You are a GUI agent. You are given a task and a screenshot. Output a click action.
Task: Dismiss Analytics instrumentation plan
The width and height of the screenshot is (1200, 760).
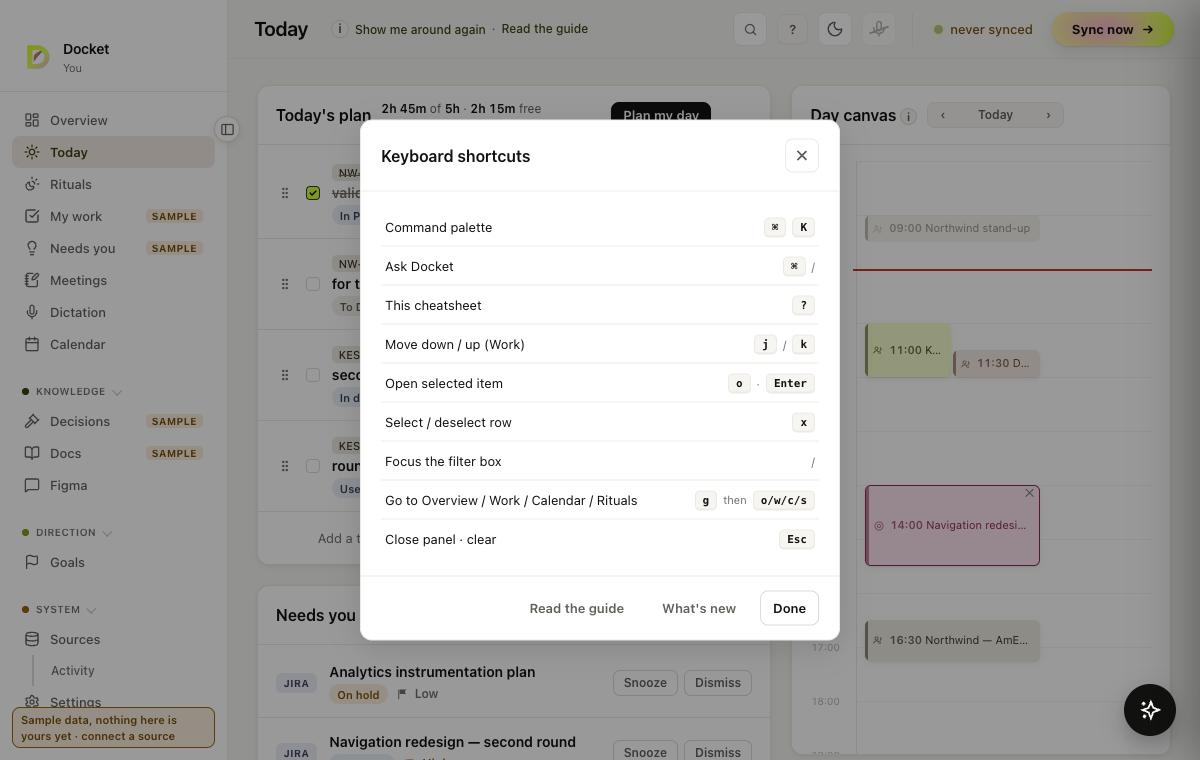click(718, 683)
